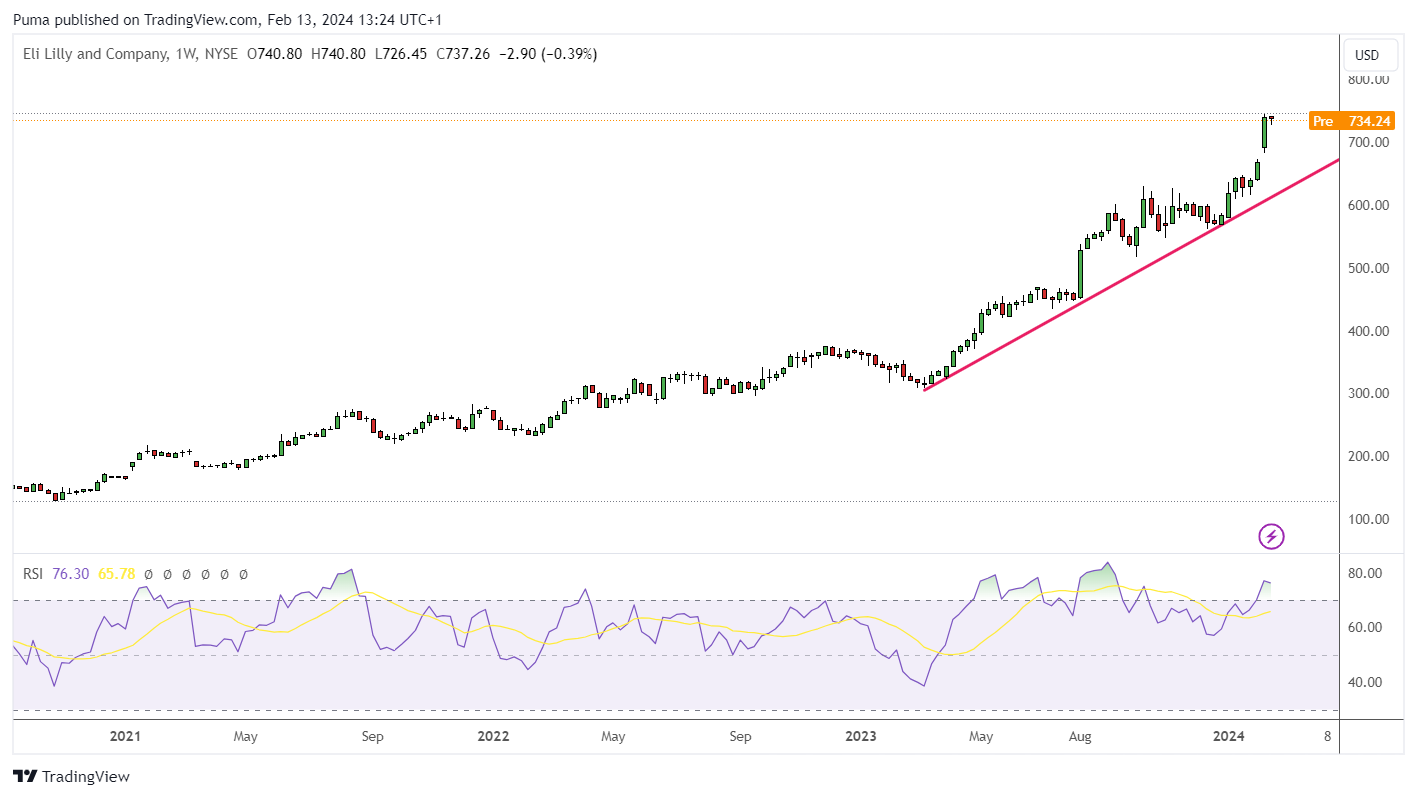Click 100.00 on the price scale
Image resolution: width=1417 pixels, height=798 pixels.
pos(1367,519)
